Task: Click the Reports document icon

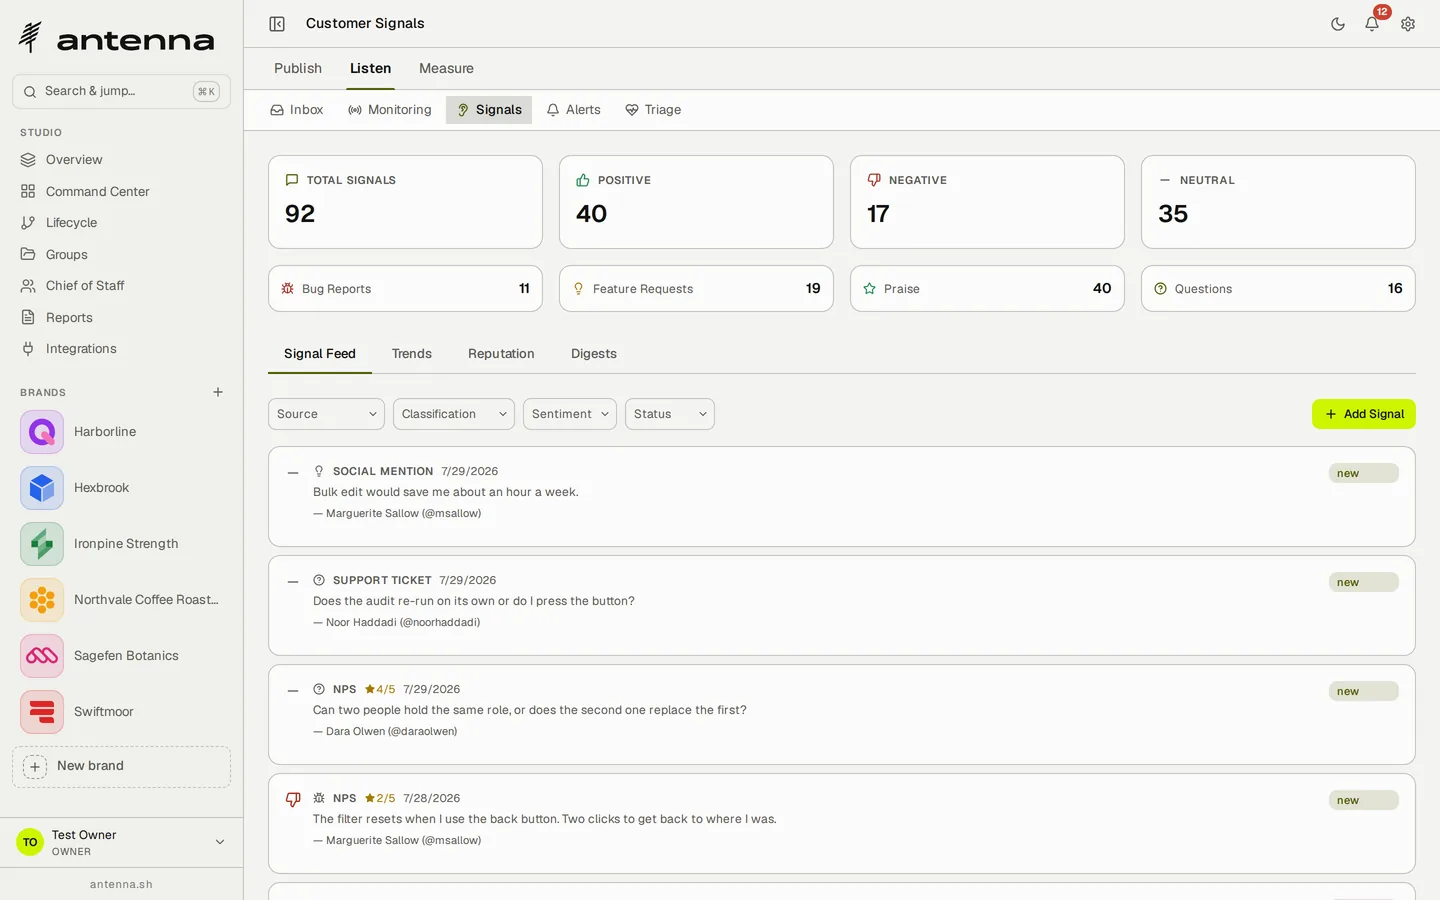Action: point(28,317)
